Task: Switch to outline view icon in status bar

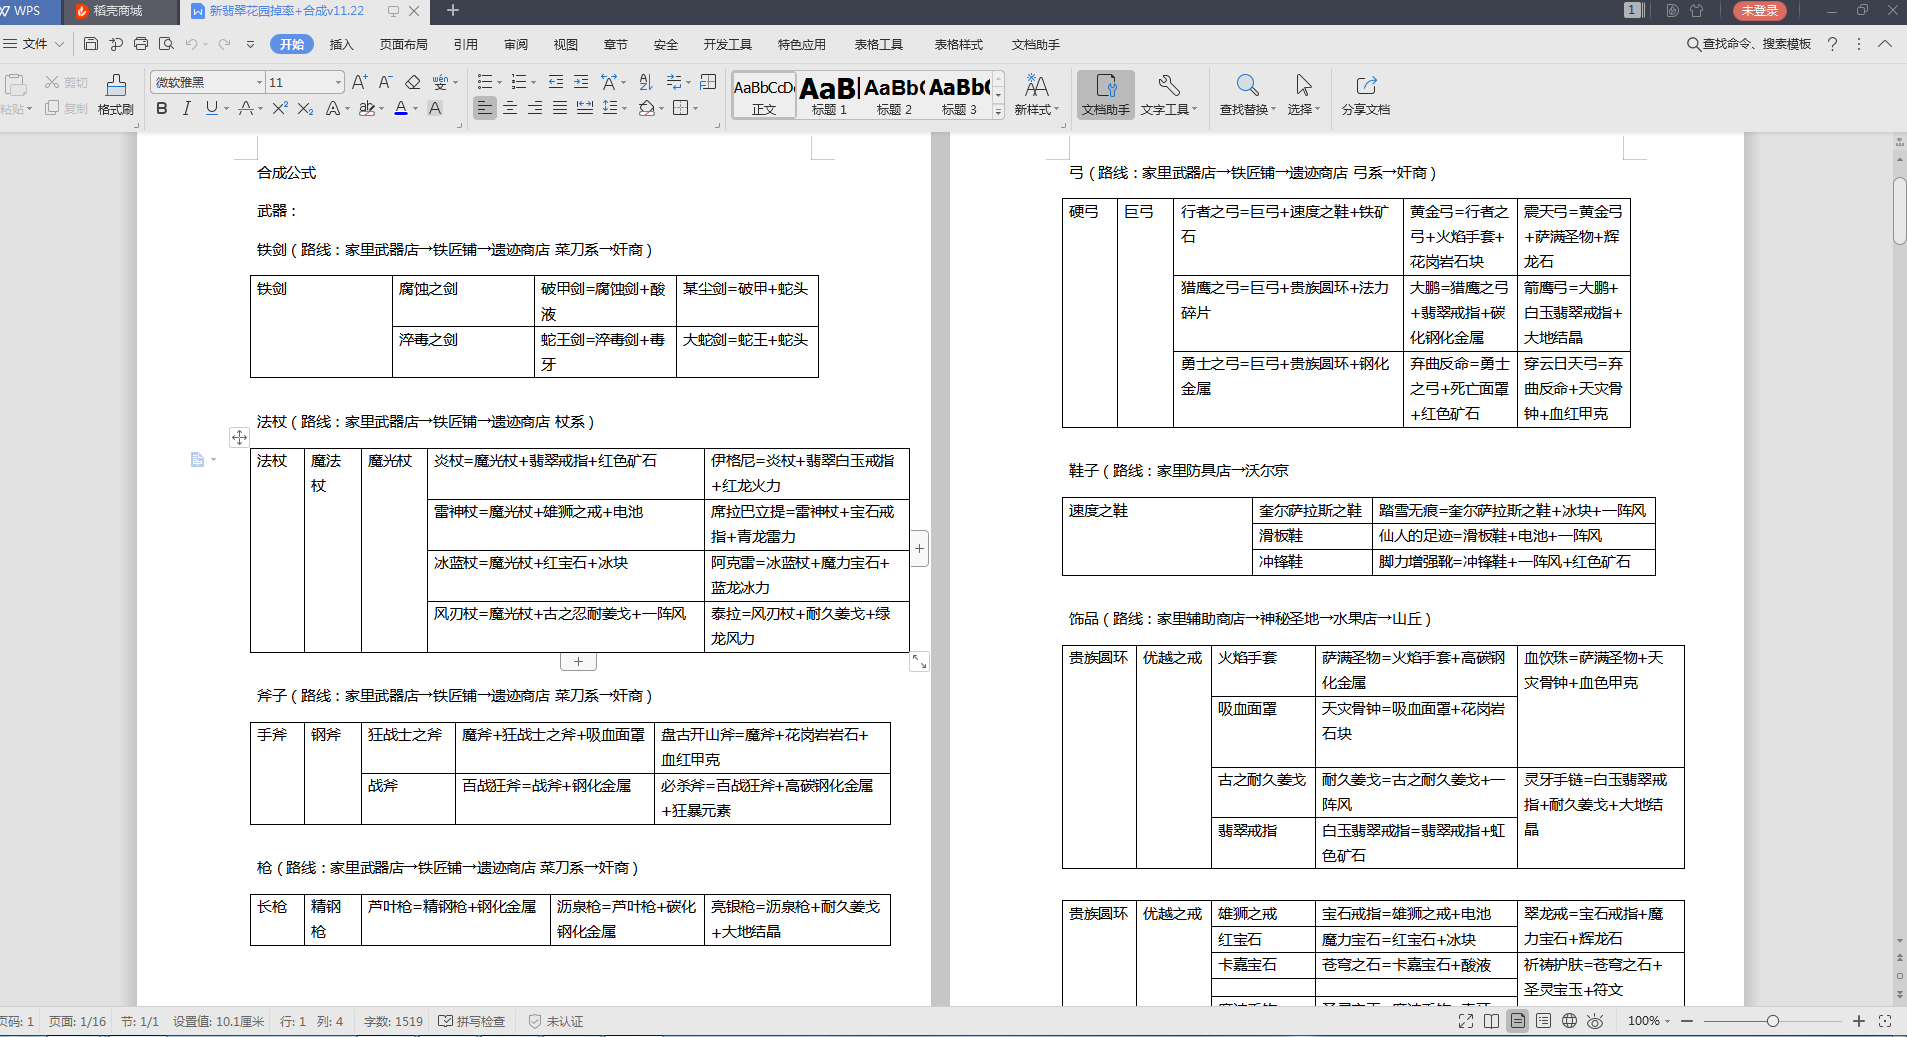Action: 1544,1021
